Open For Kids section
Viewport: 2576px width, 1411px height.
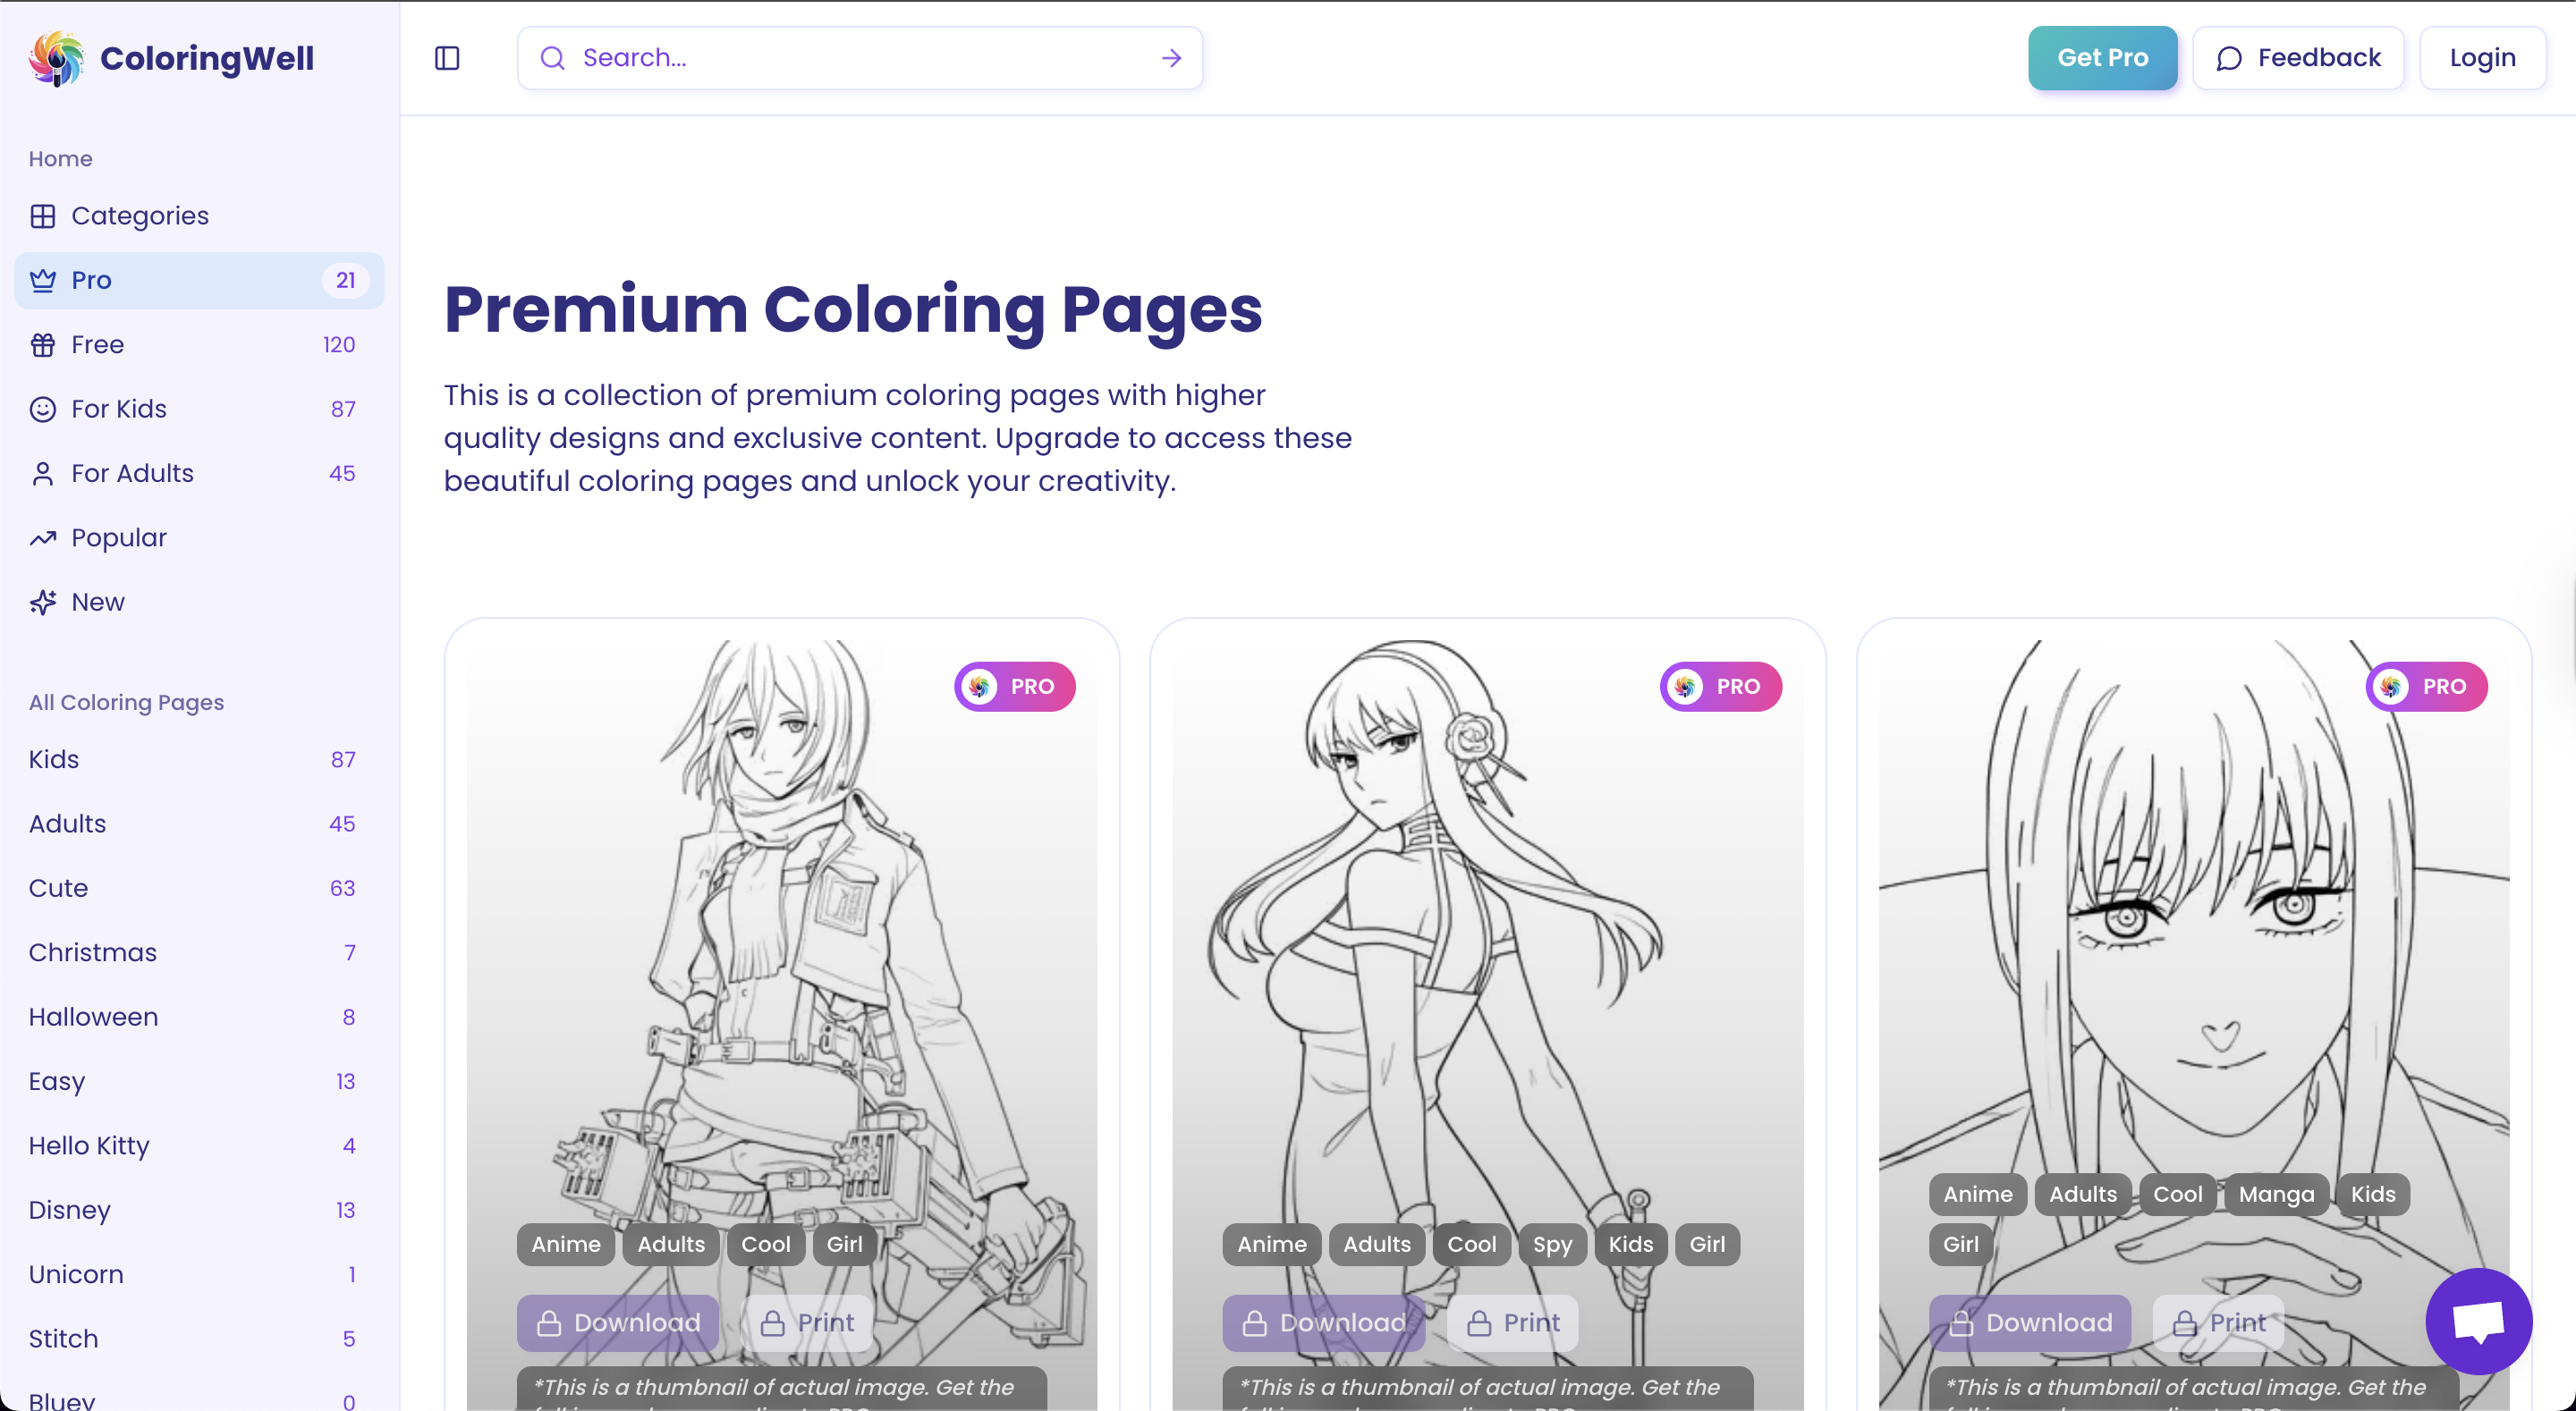199,409
